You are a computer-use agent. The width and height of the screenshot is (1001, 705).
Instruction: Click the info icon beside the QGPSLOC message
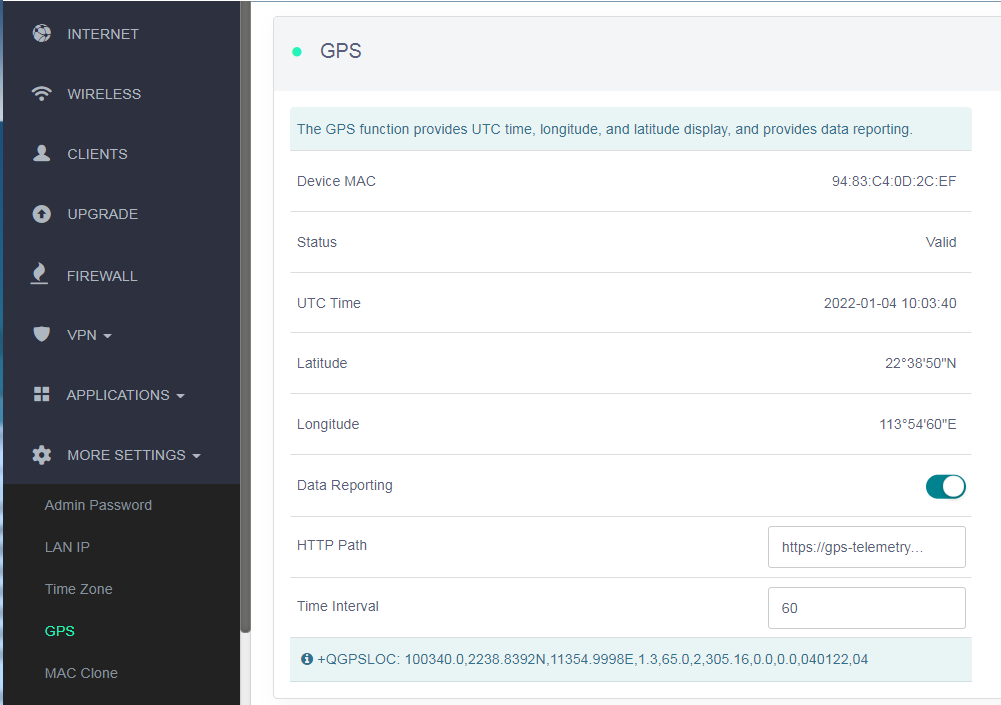(307, 659)
